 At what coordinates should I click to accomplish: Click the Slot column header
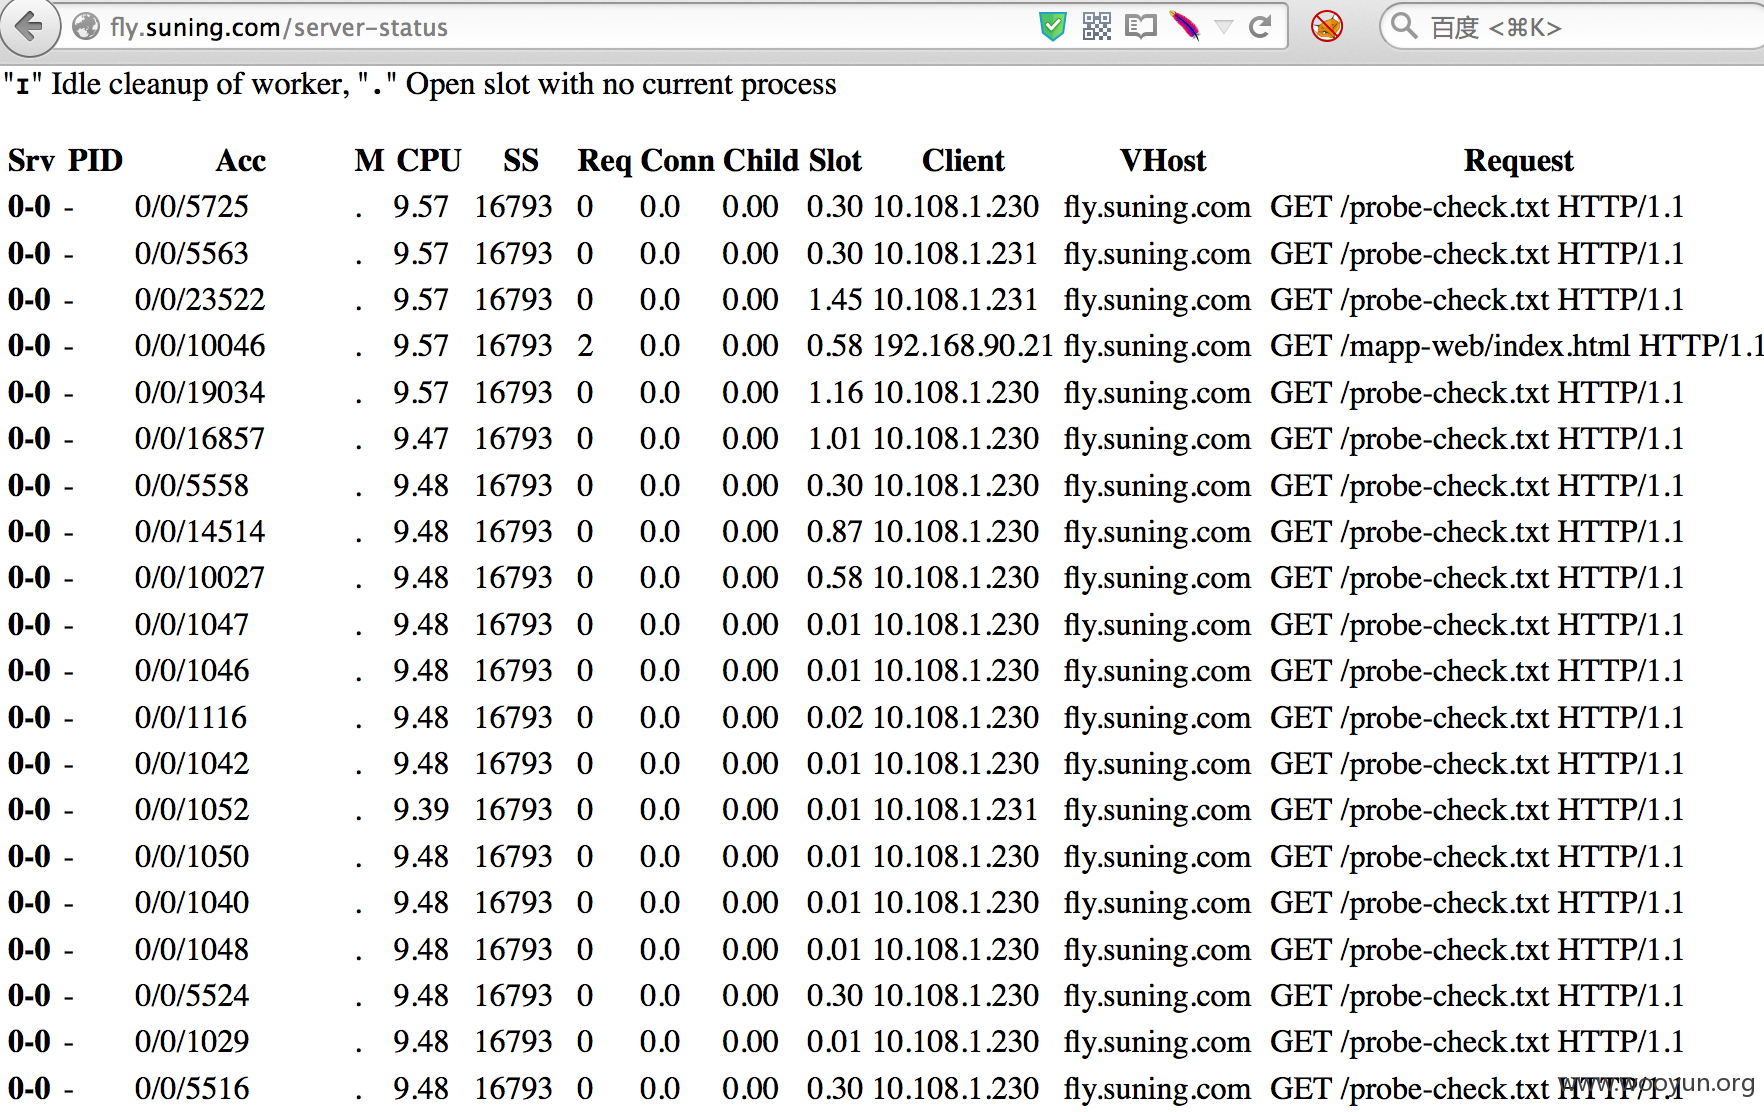coord(835,161)
